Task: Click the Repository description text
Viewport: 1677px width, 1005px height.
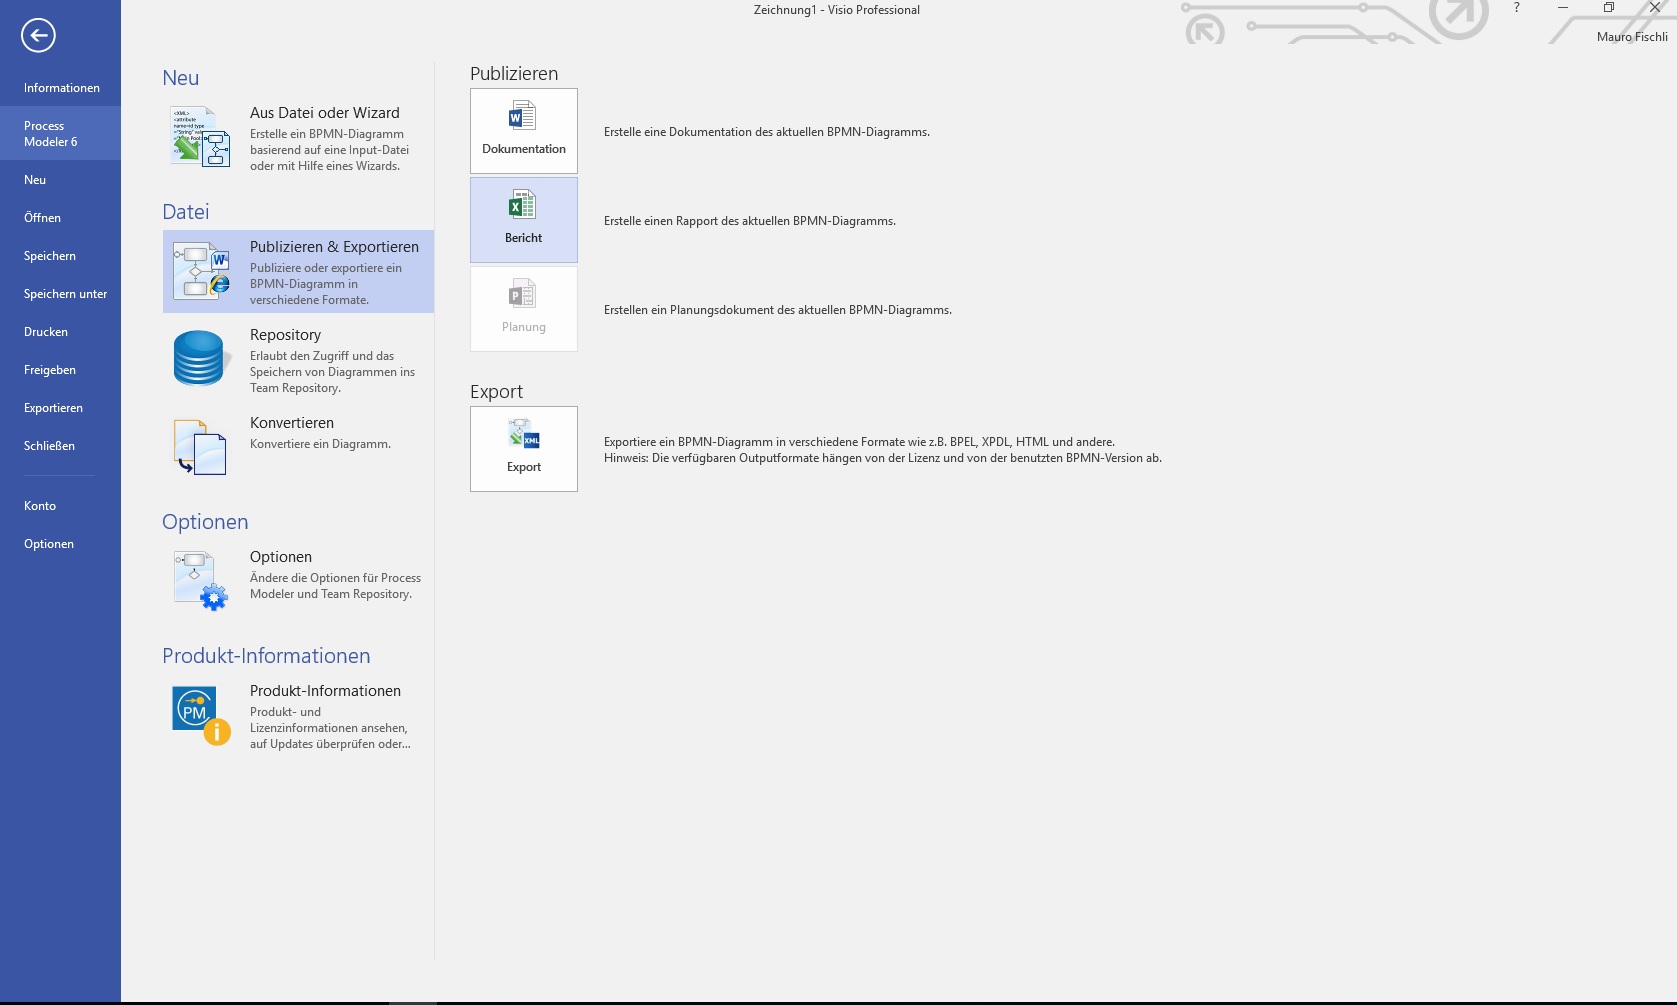Action: coord(332,372)
